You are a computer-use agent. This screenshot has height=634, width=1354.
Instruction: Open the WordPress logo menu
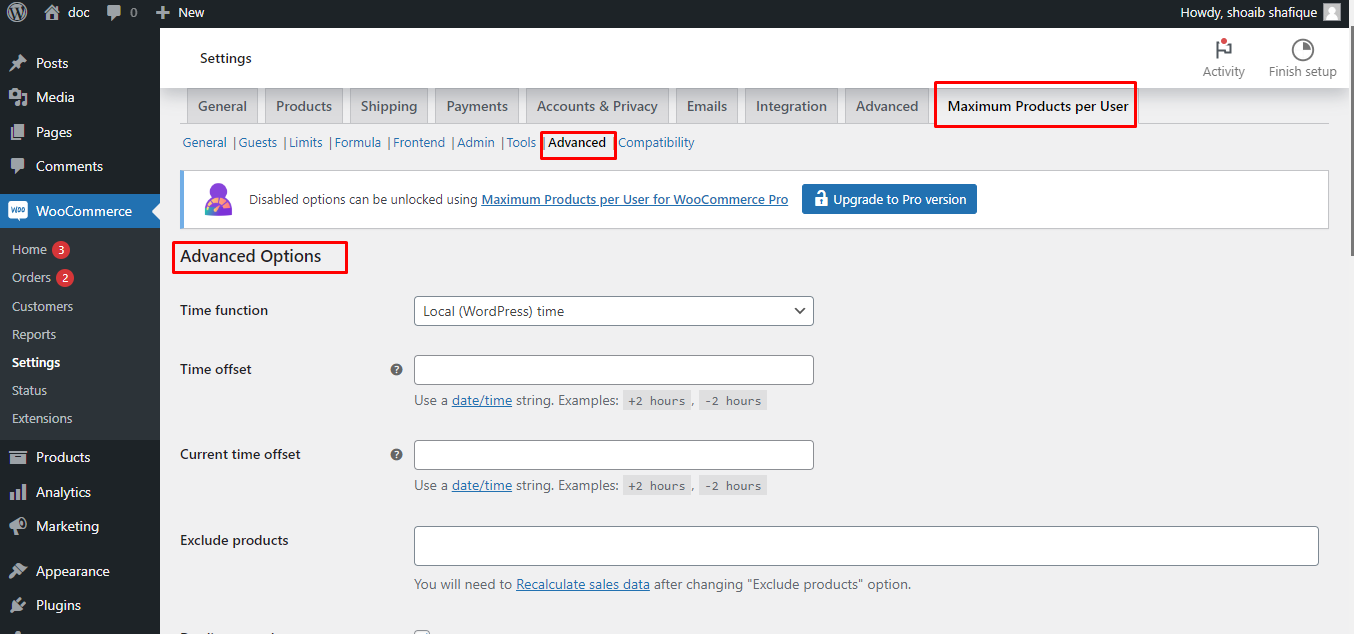[x=17, y=12]
